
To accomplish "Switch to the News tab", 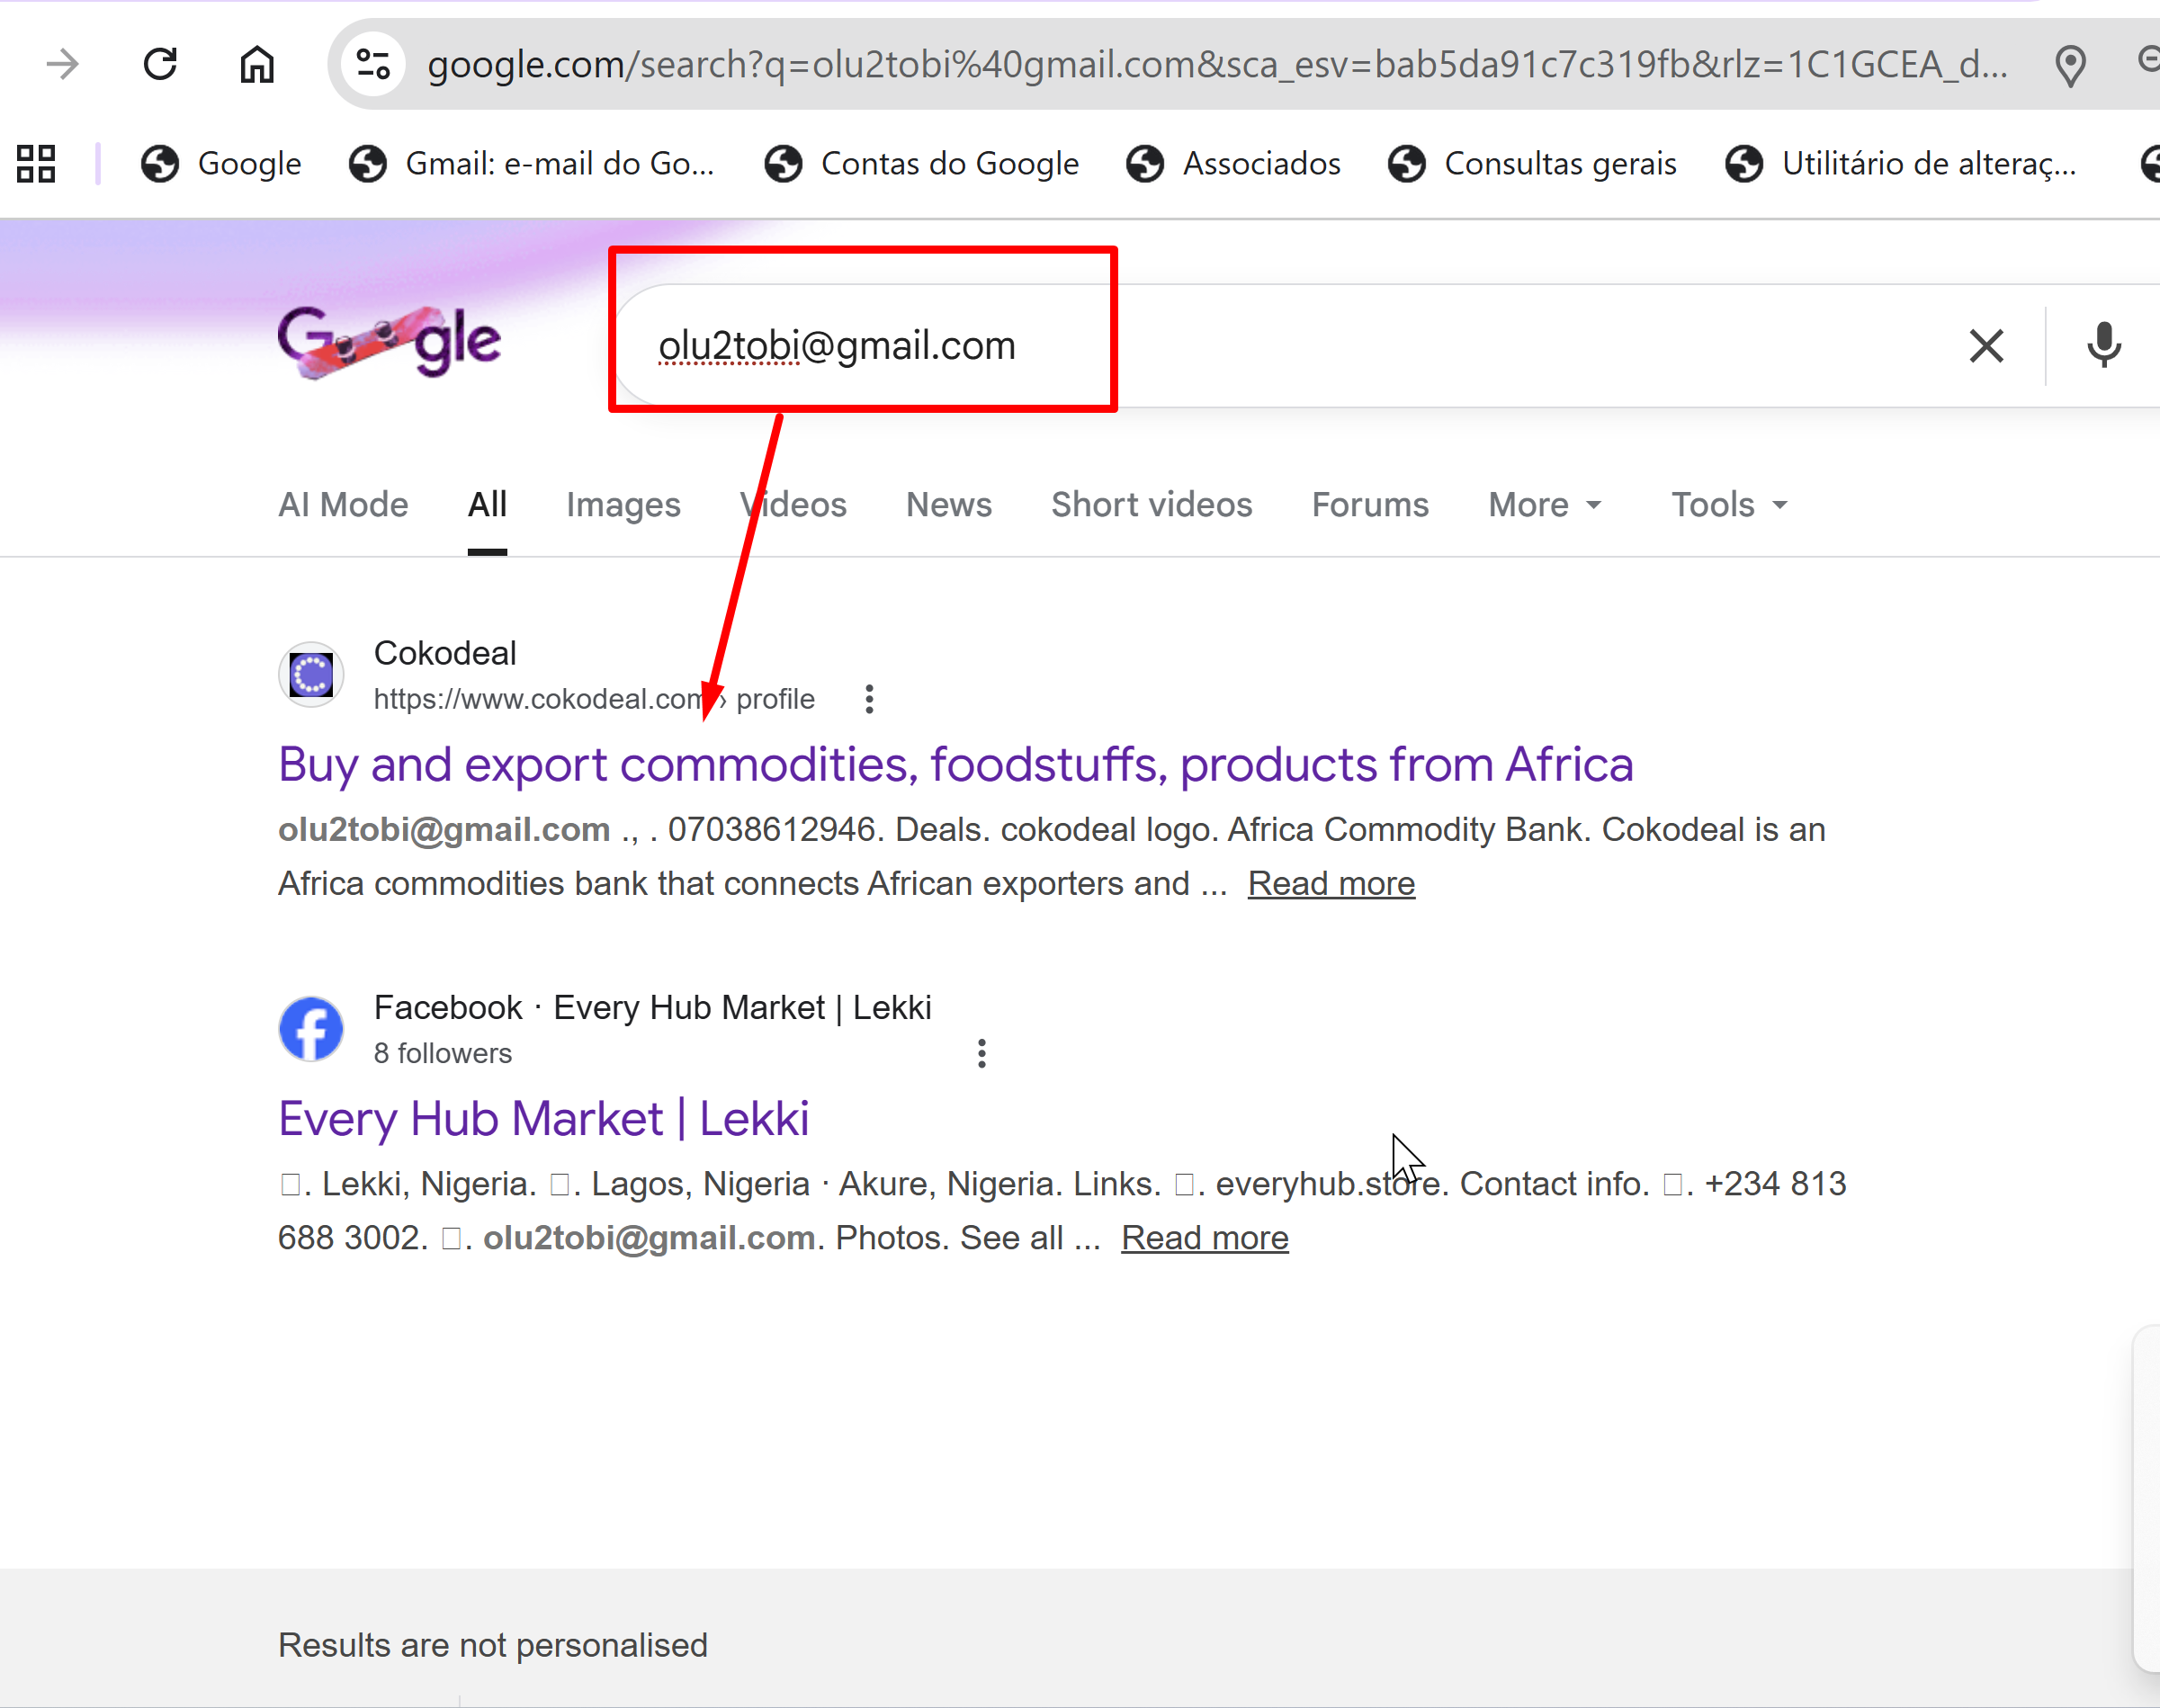I will tap(948, 505).
